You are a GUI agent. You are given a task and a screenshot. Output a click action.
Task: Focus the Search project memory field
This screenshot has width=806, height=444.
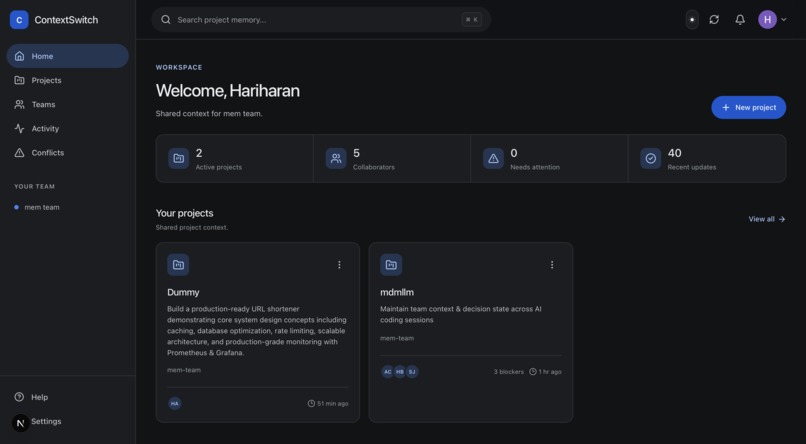tap(321, 20)
